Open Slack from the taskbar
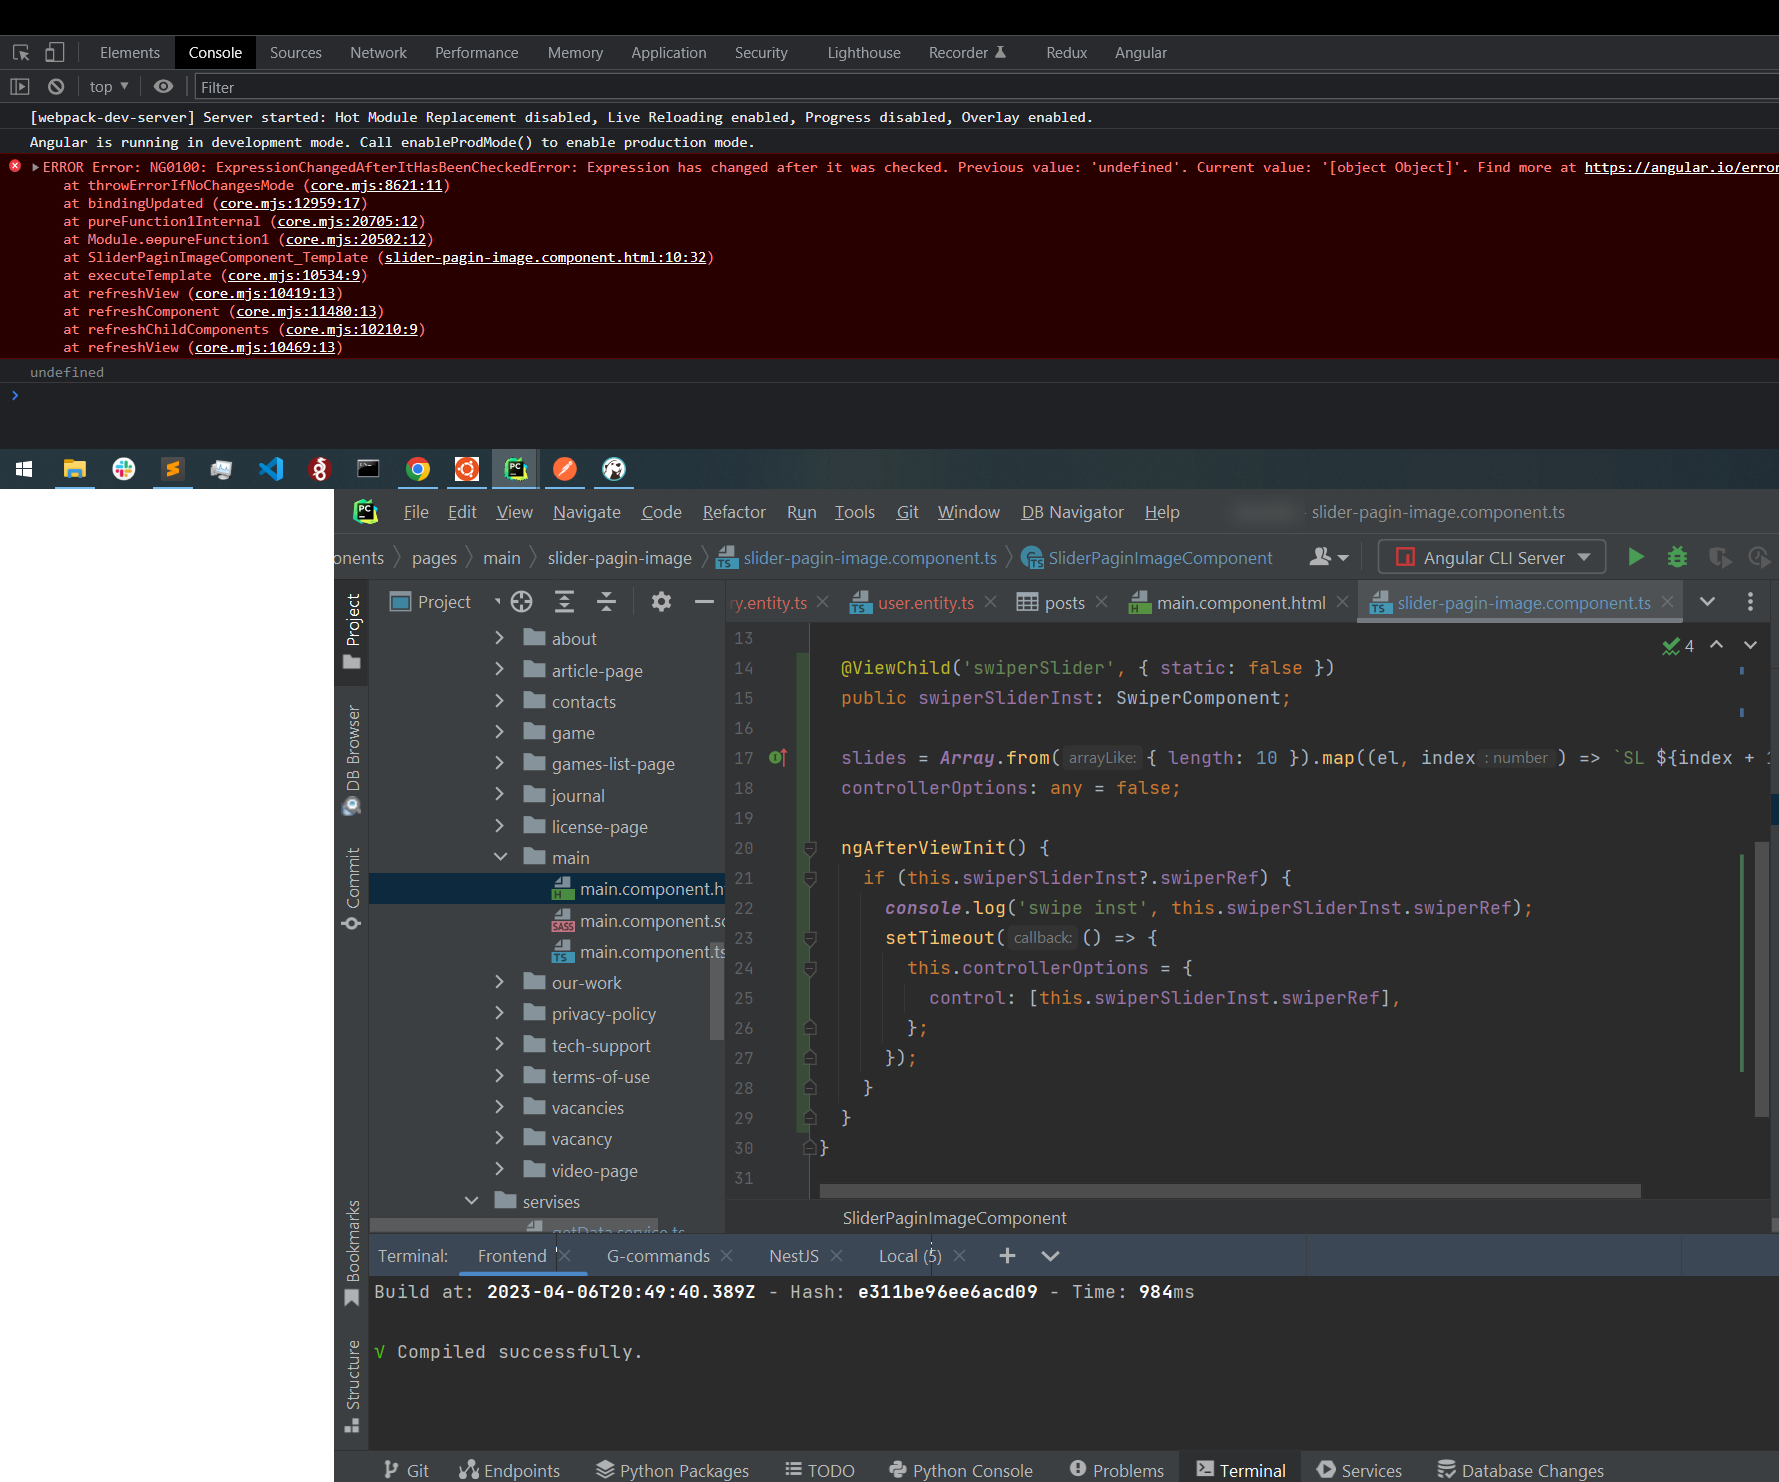The width and height of the screenshot is (1779, 1482). [124, 469]
